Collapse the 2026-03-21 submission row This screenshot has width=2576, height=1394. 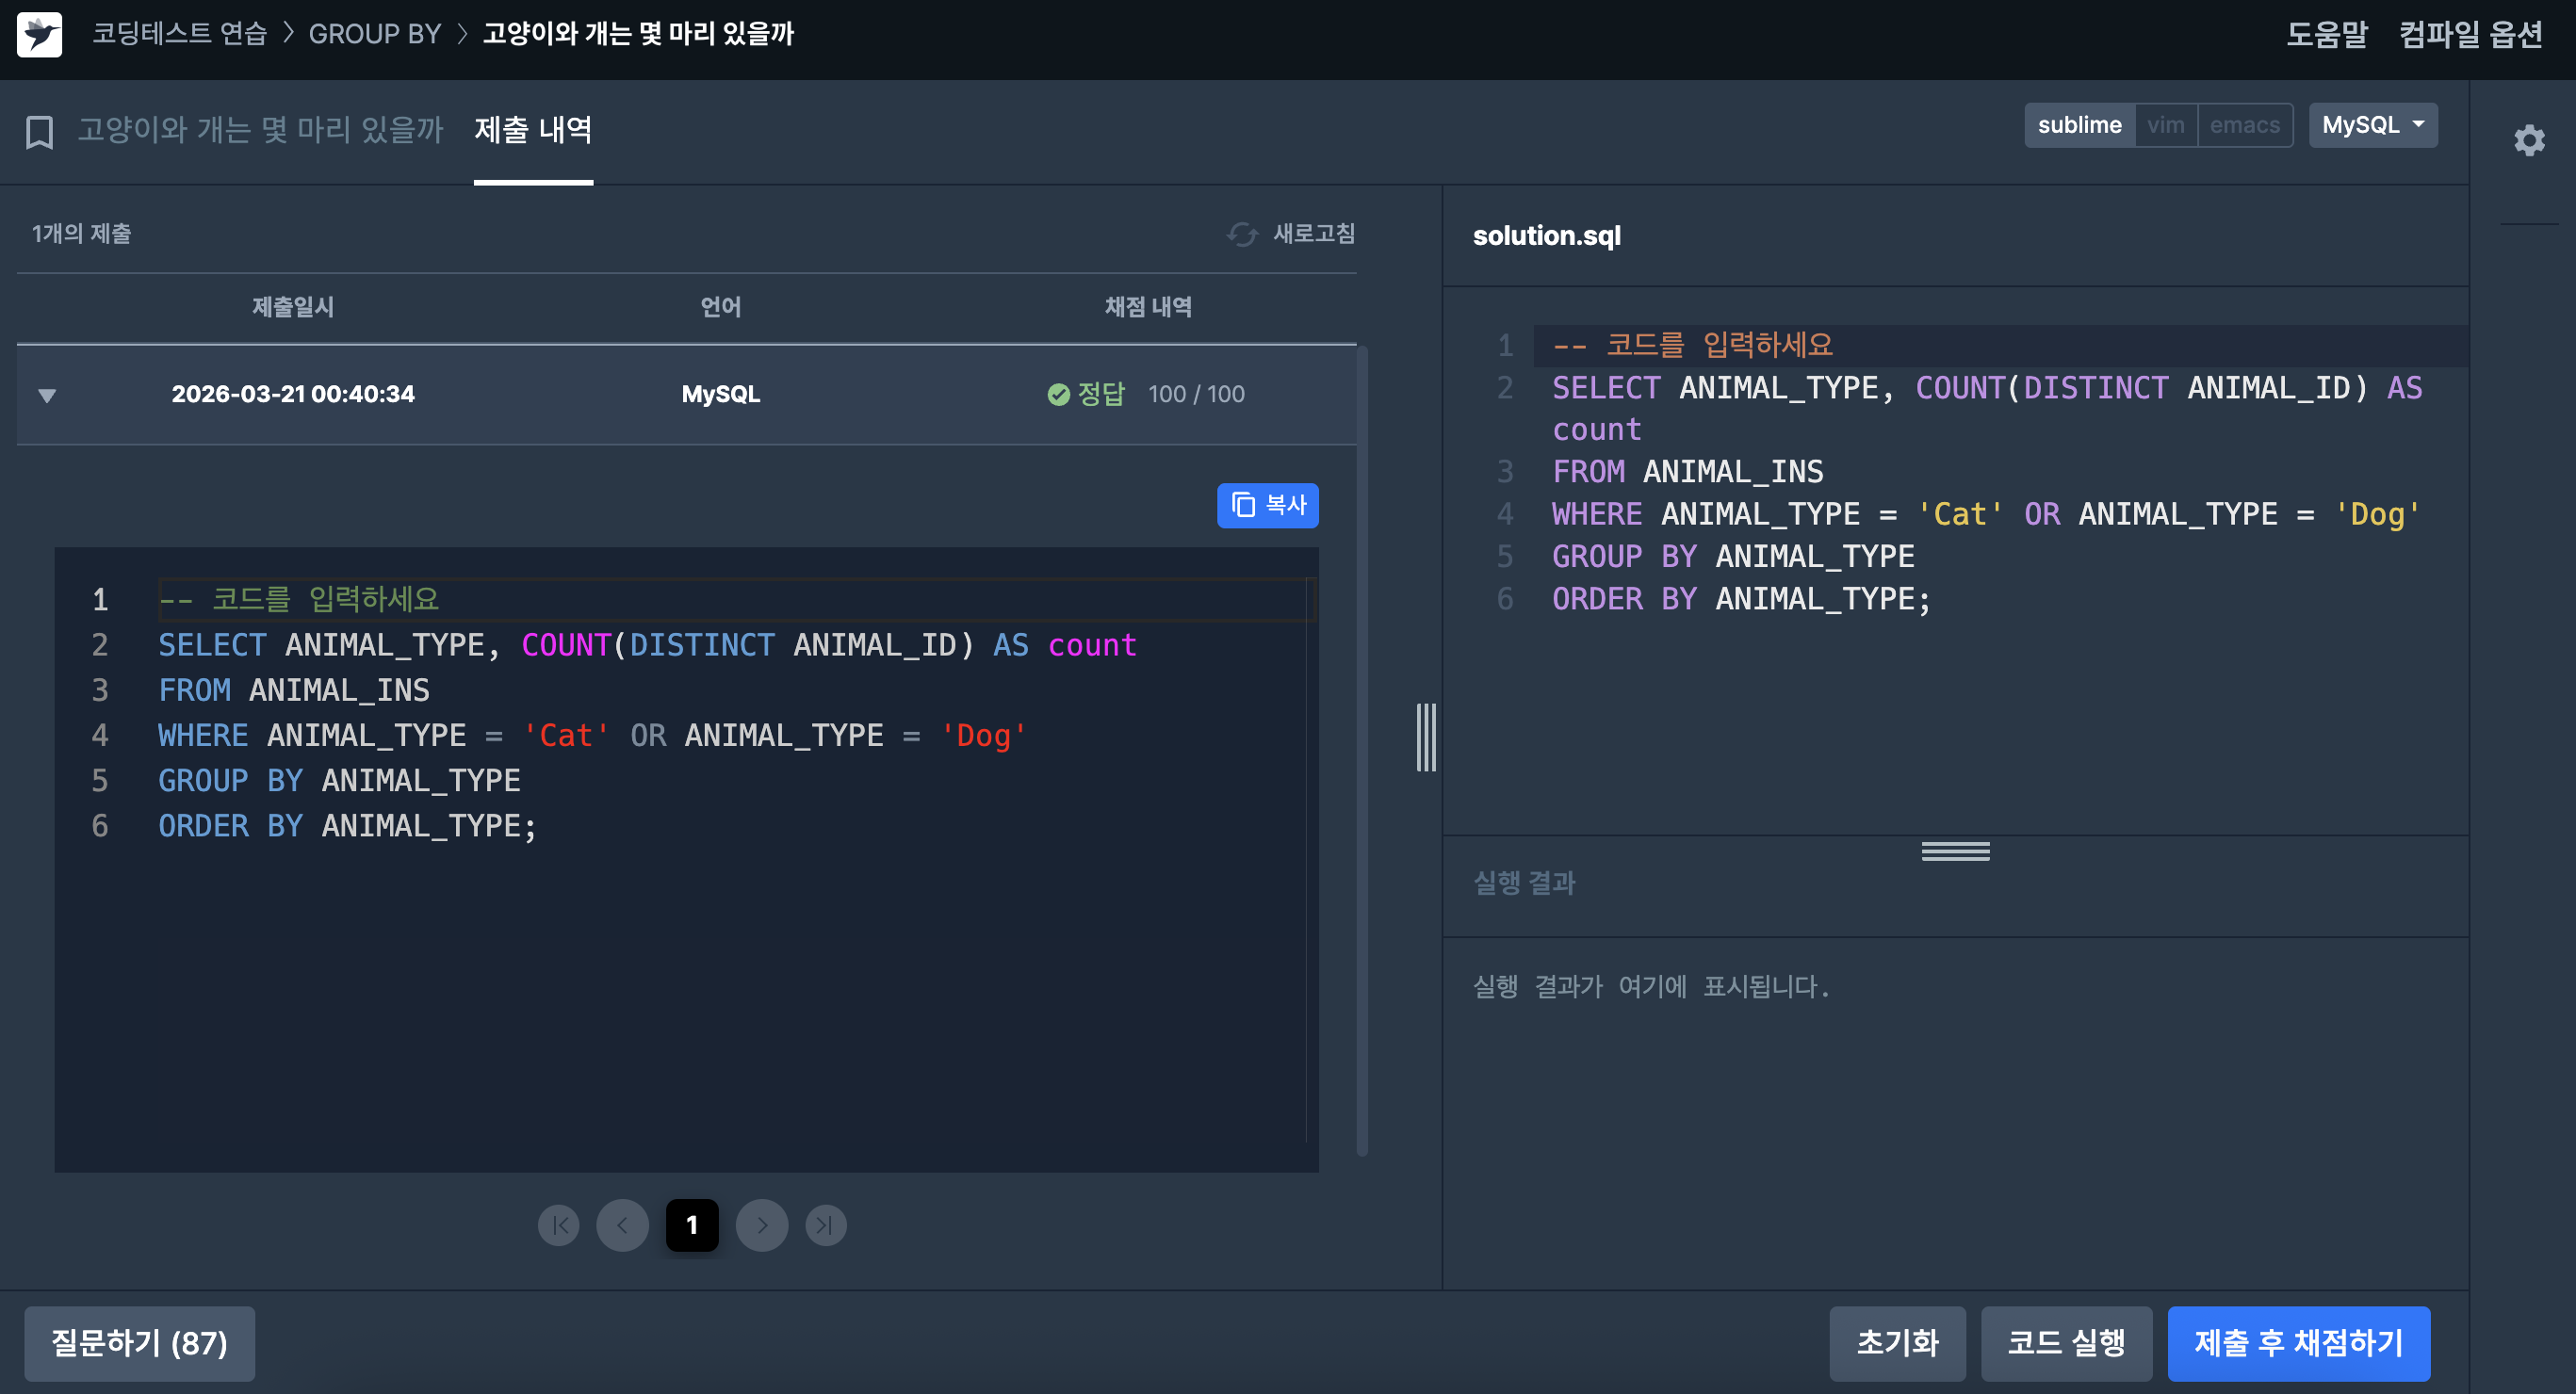pos(47,395)
